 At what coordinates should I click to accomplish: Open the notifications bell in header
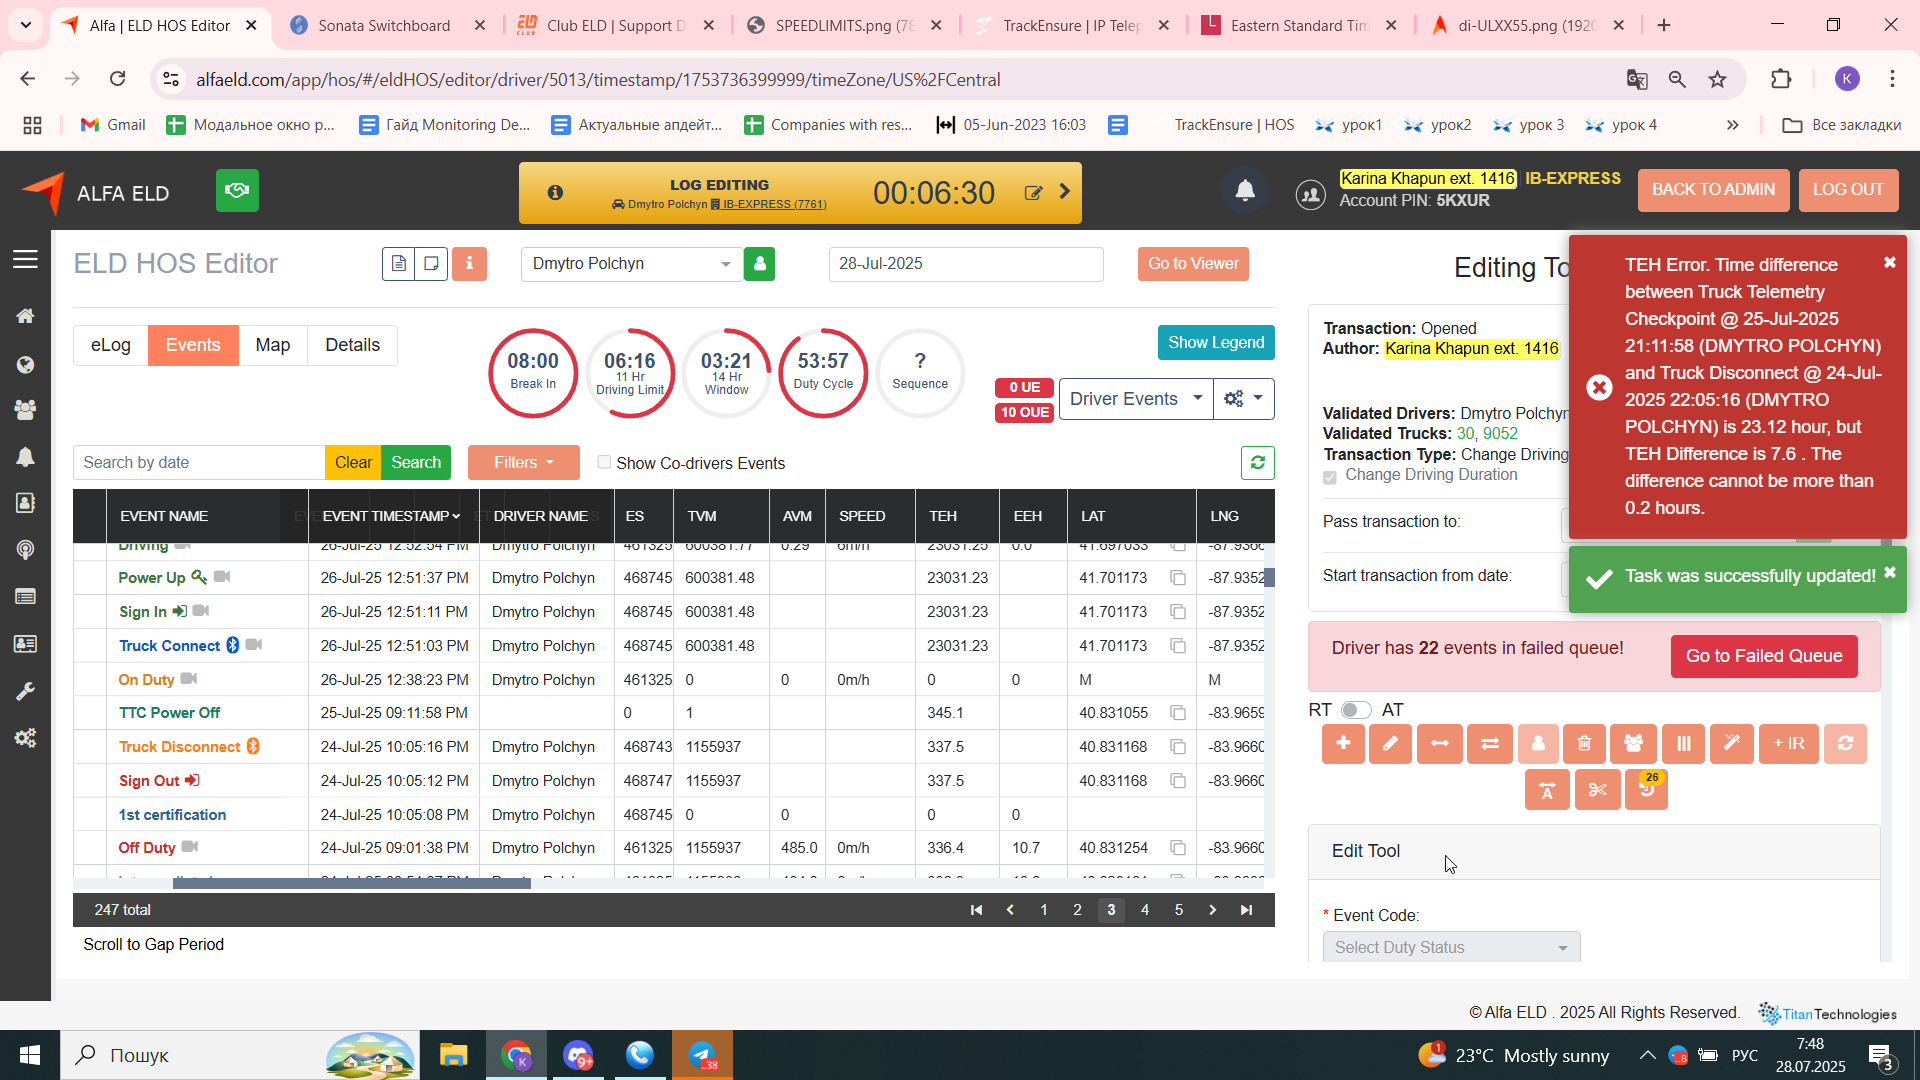point(1245,191)
